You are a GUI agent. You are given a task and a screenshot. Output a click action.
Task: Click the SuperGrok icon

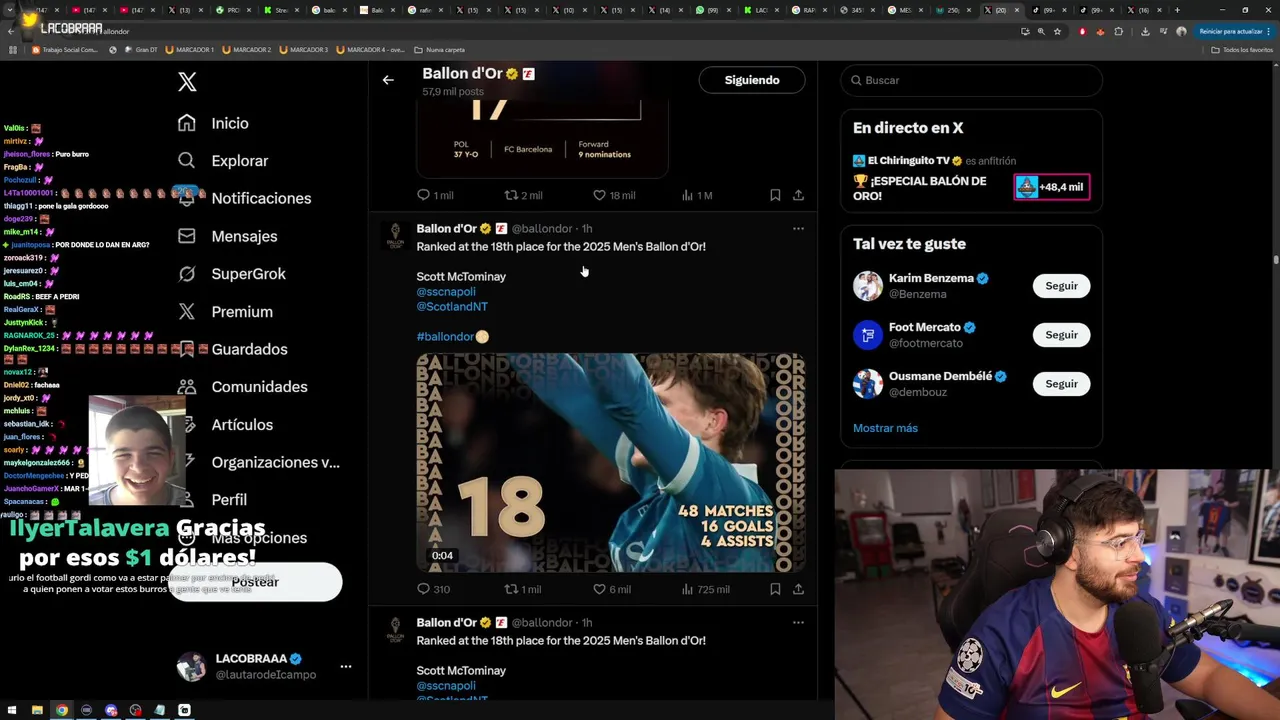coord(187,274)
